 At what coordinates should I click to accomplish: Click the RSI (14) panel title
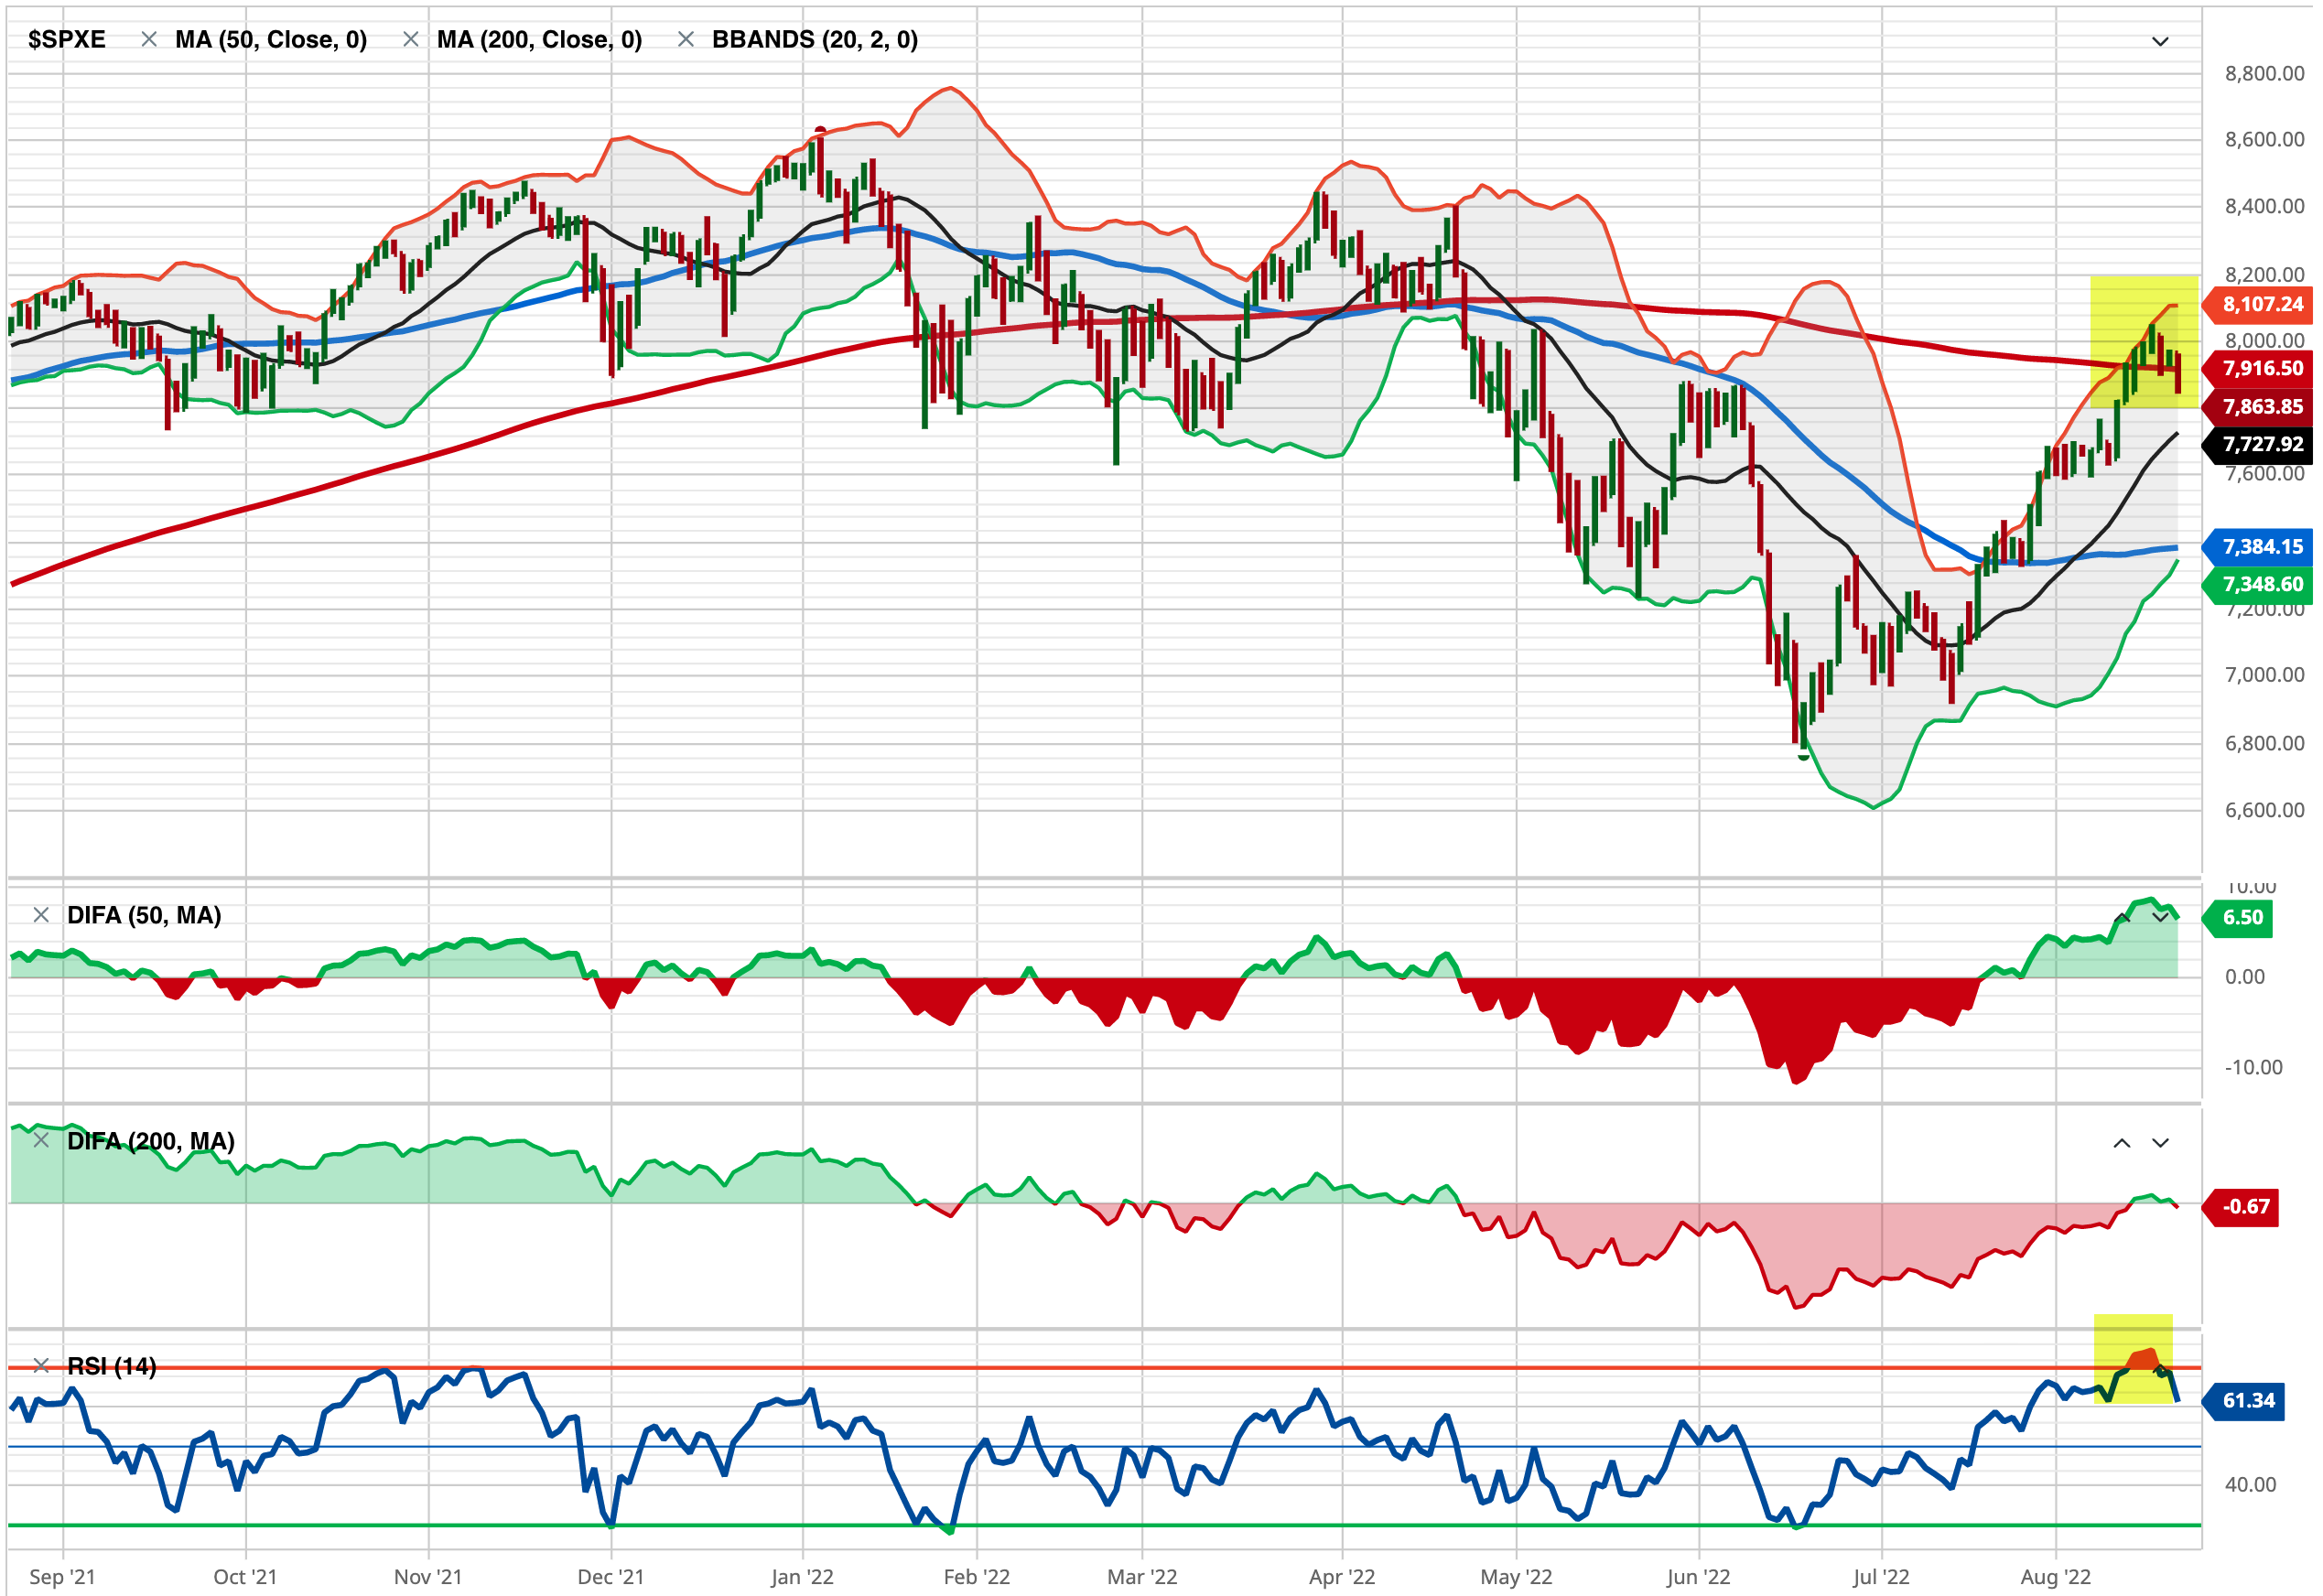point(112,1367)
